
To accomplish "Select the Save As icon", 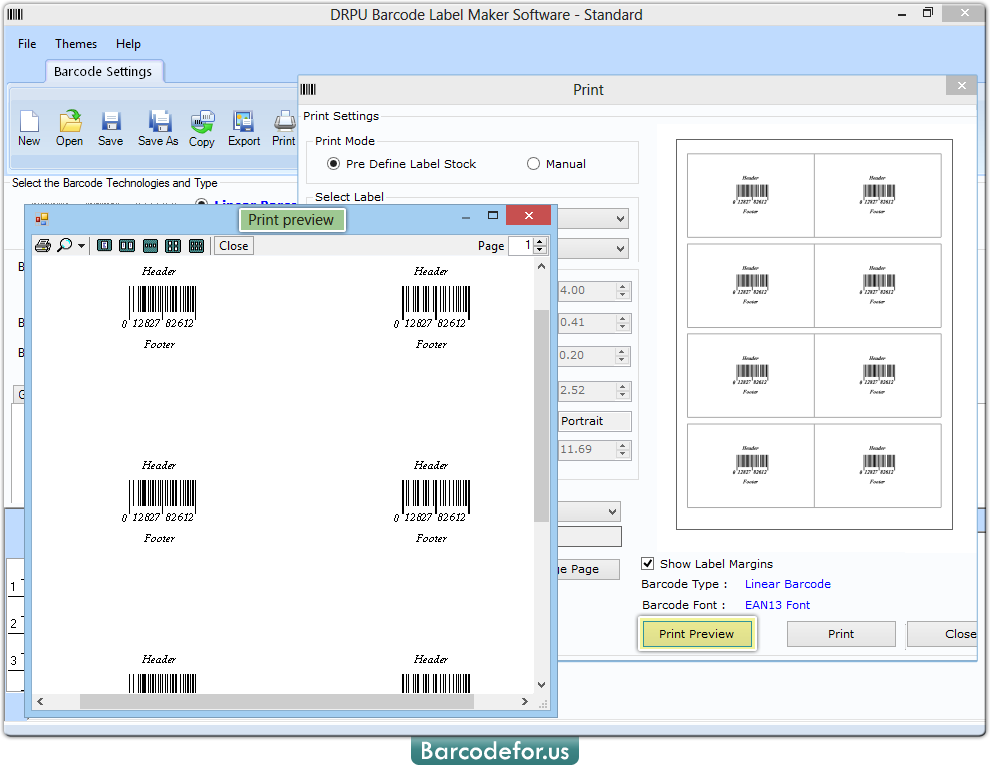I will point(157,128).
